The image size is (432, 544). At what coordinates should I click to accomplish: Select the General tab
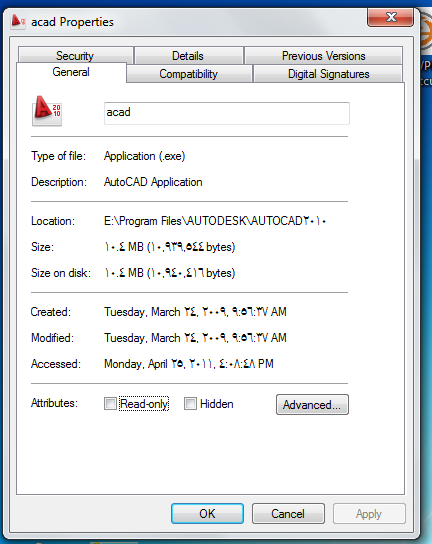click(x=71, y=72)
